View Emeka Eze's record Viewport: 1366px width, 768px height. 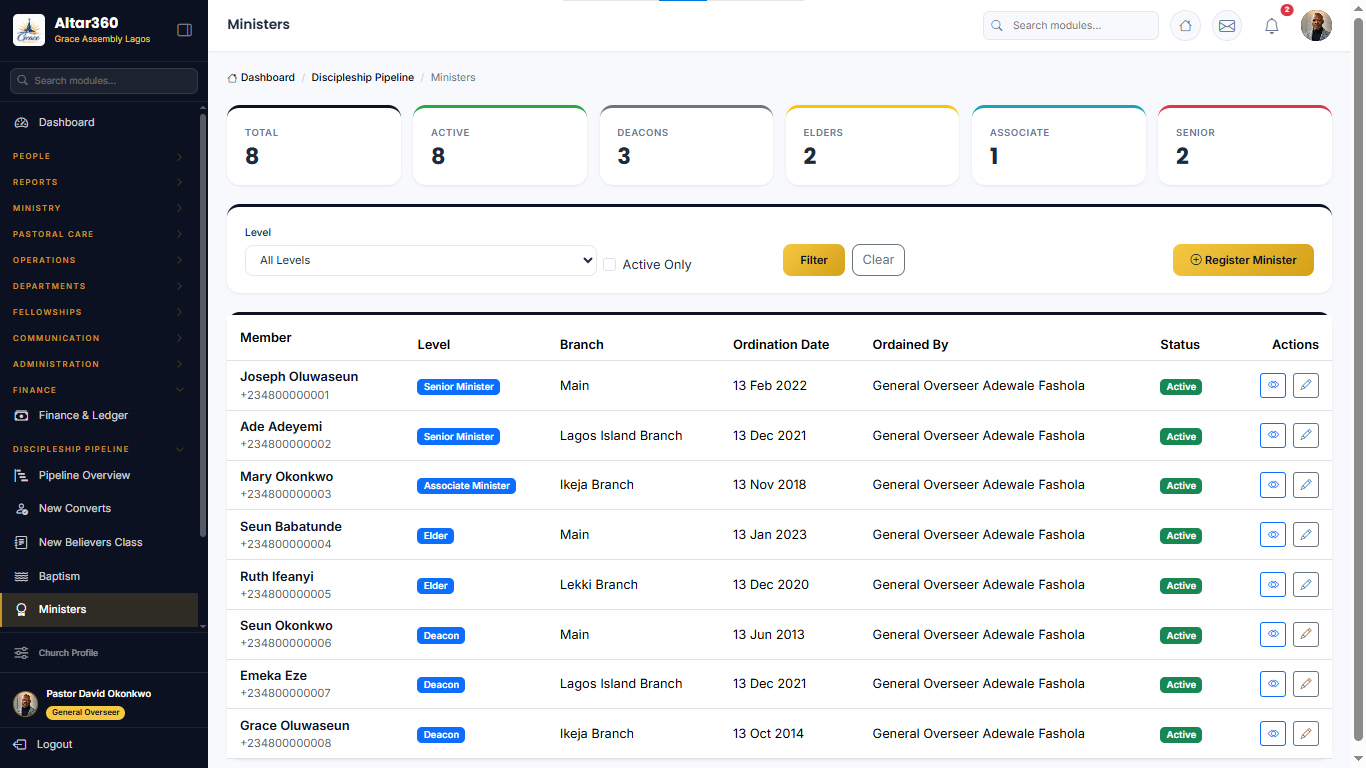point(1273,684)
